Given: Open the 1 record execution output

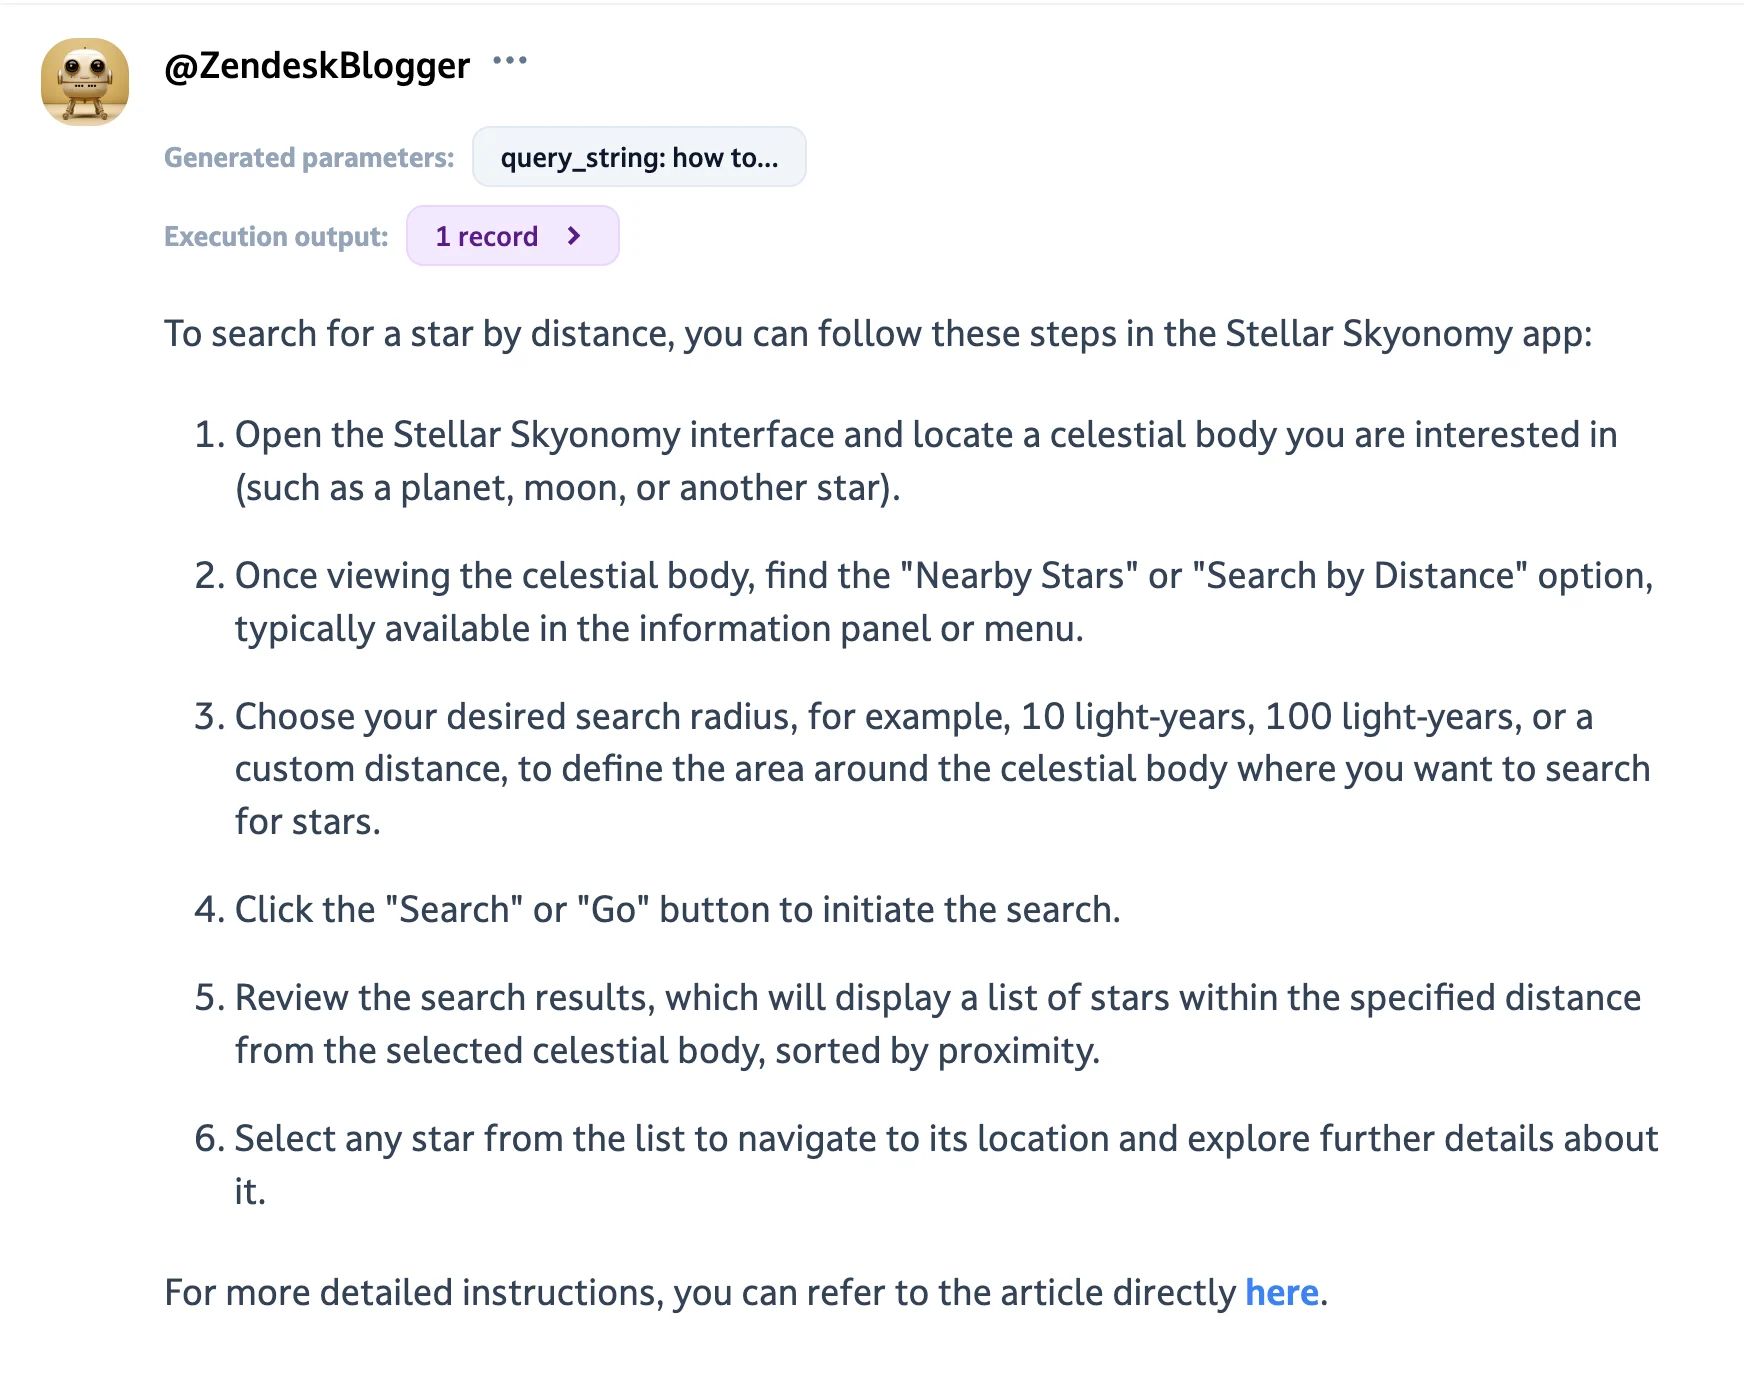Looking at the screenshot, I should (x=512, y=236).
